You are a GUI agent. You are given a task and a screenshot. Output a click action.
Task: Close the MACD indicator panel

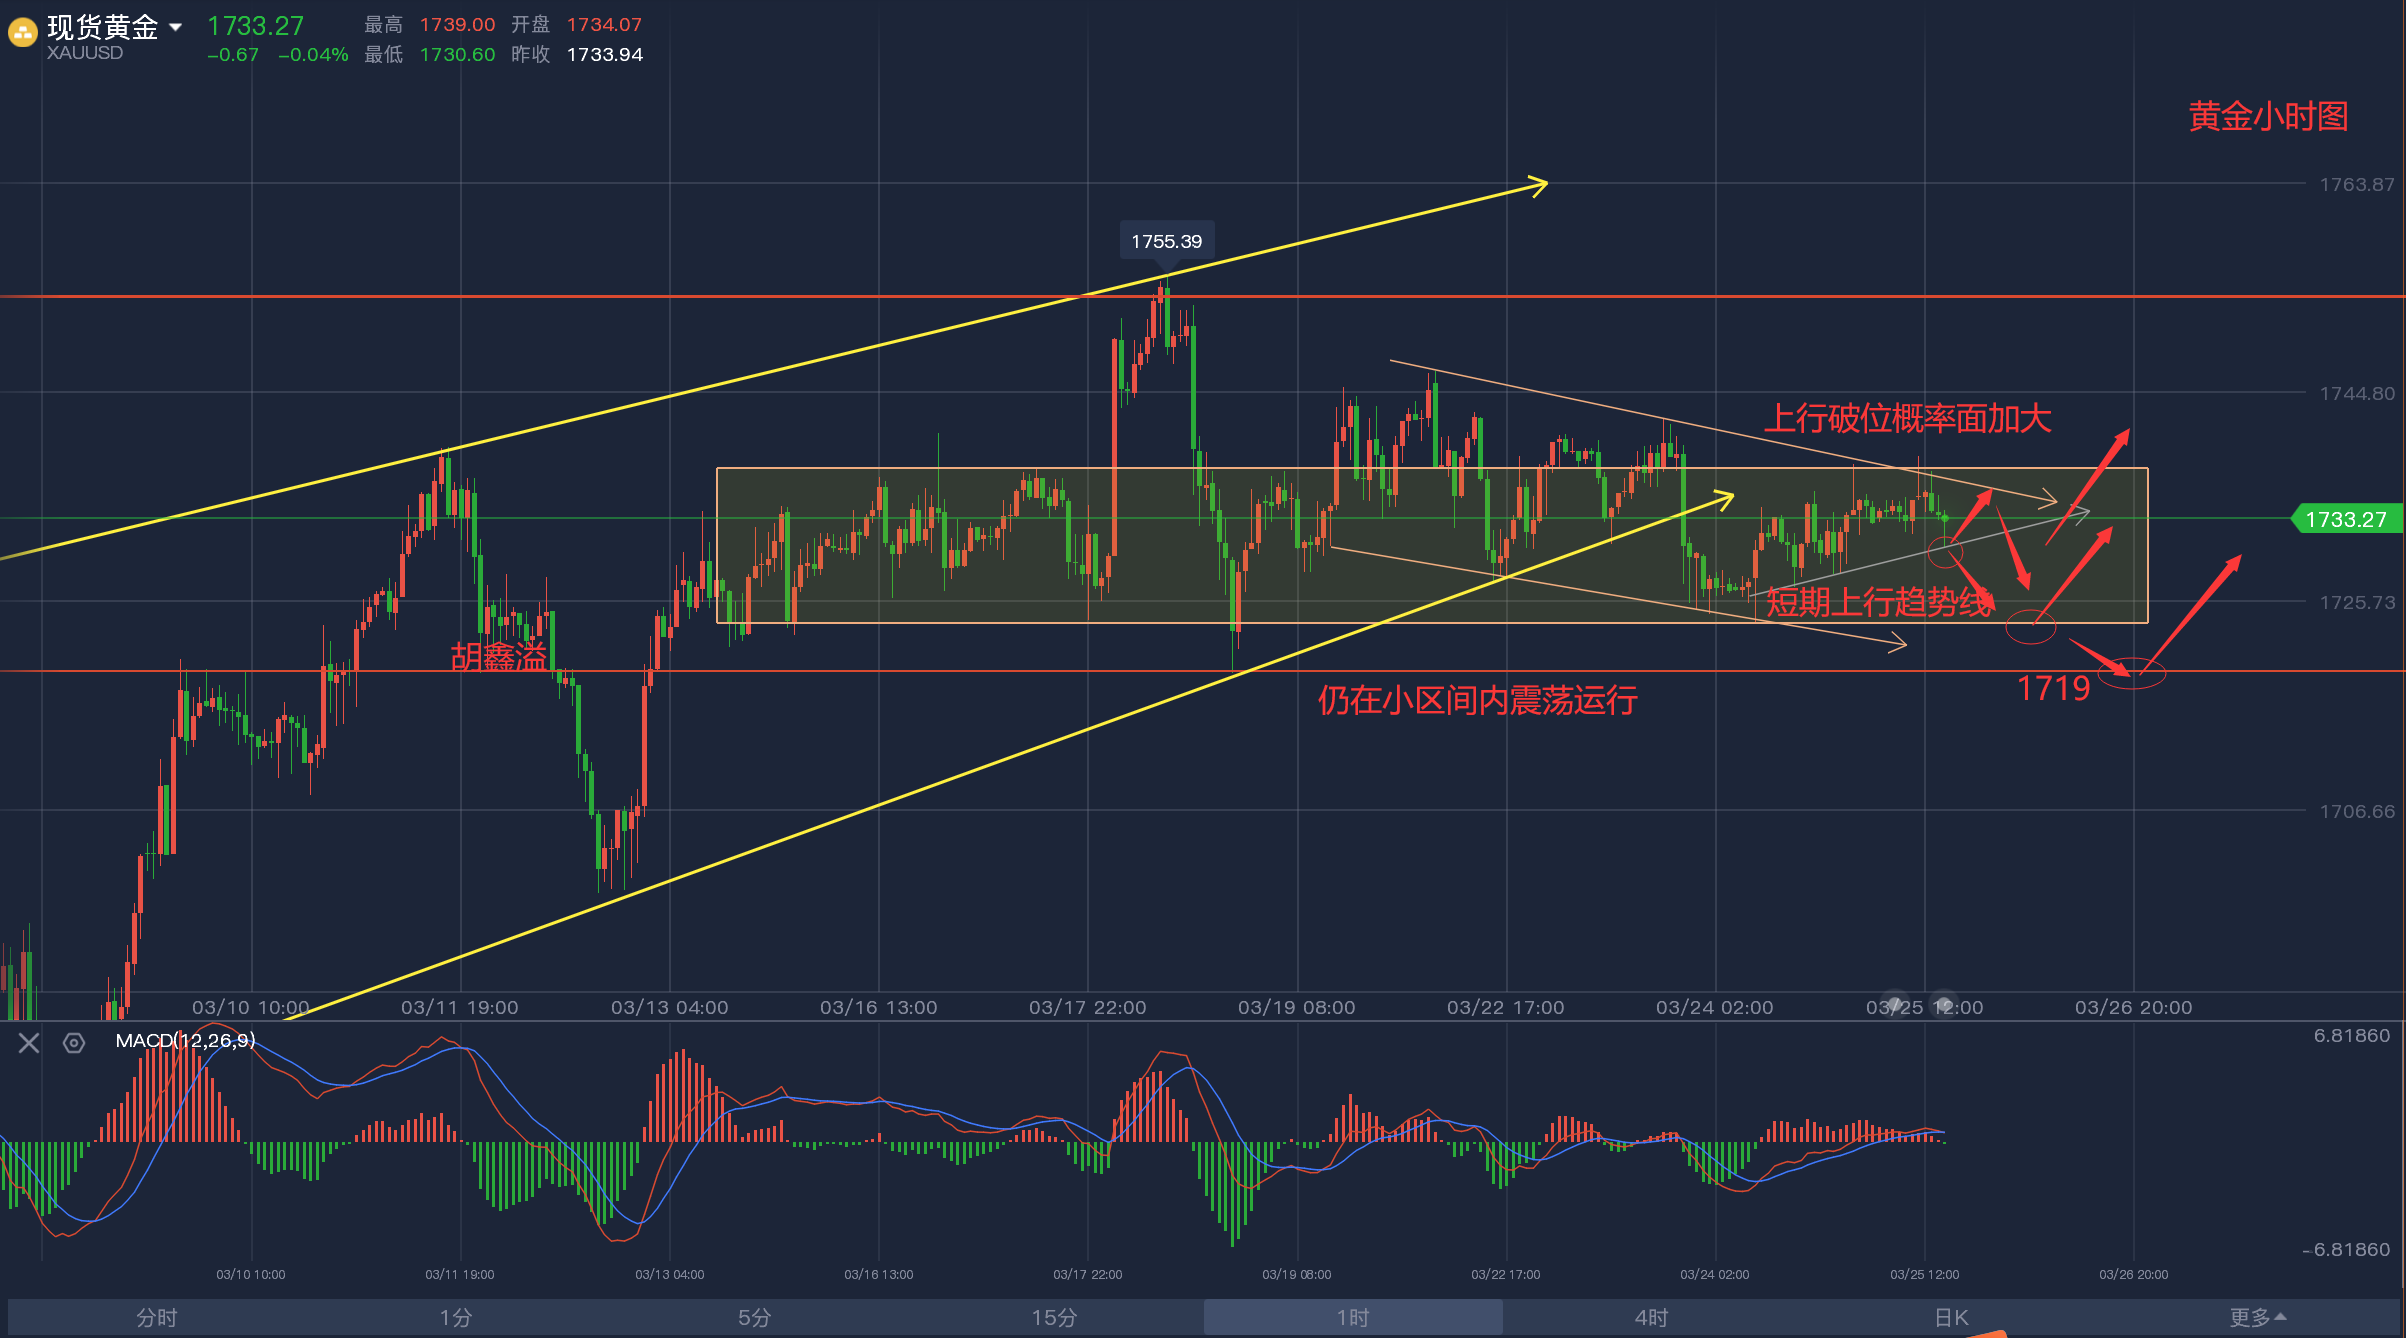29,1043
